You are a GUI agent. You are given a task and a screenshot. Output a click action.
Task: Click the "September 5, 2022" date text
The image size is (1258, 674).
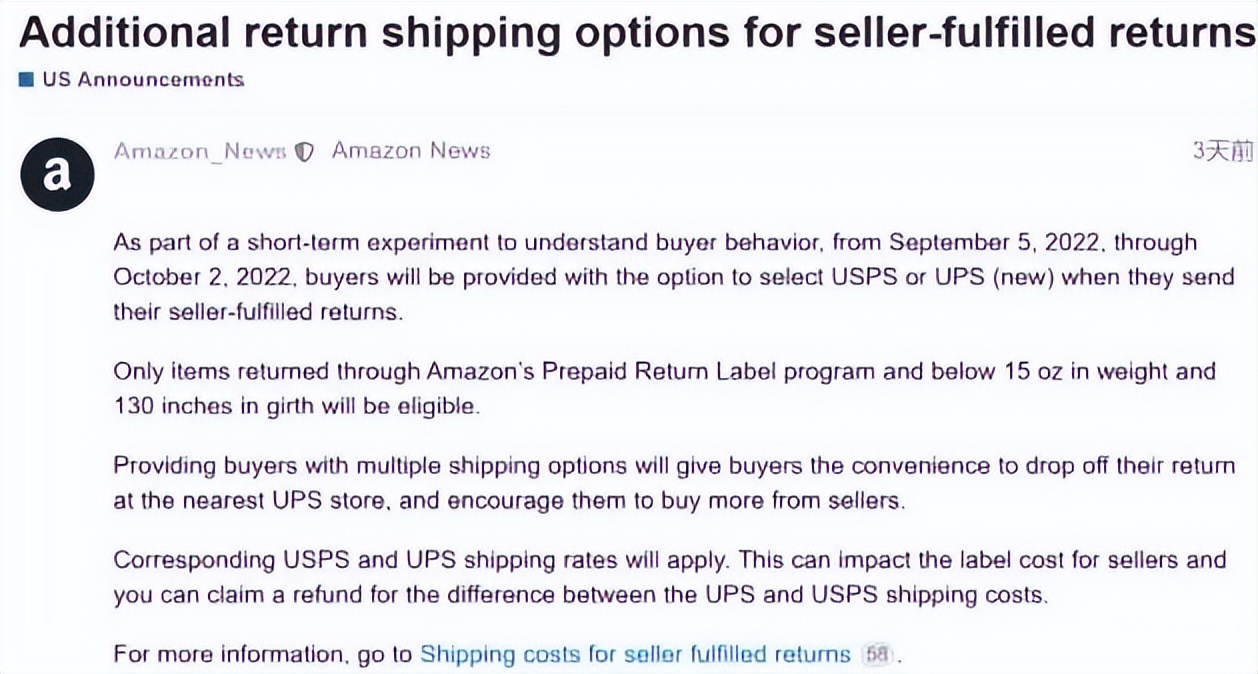click(x=995, y=243)
